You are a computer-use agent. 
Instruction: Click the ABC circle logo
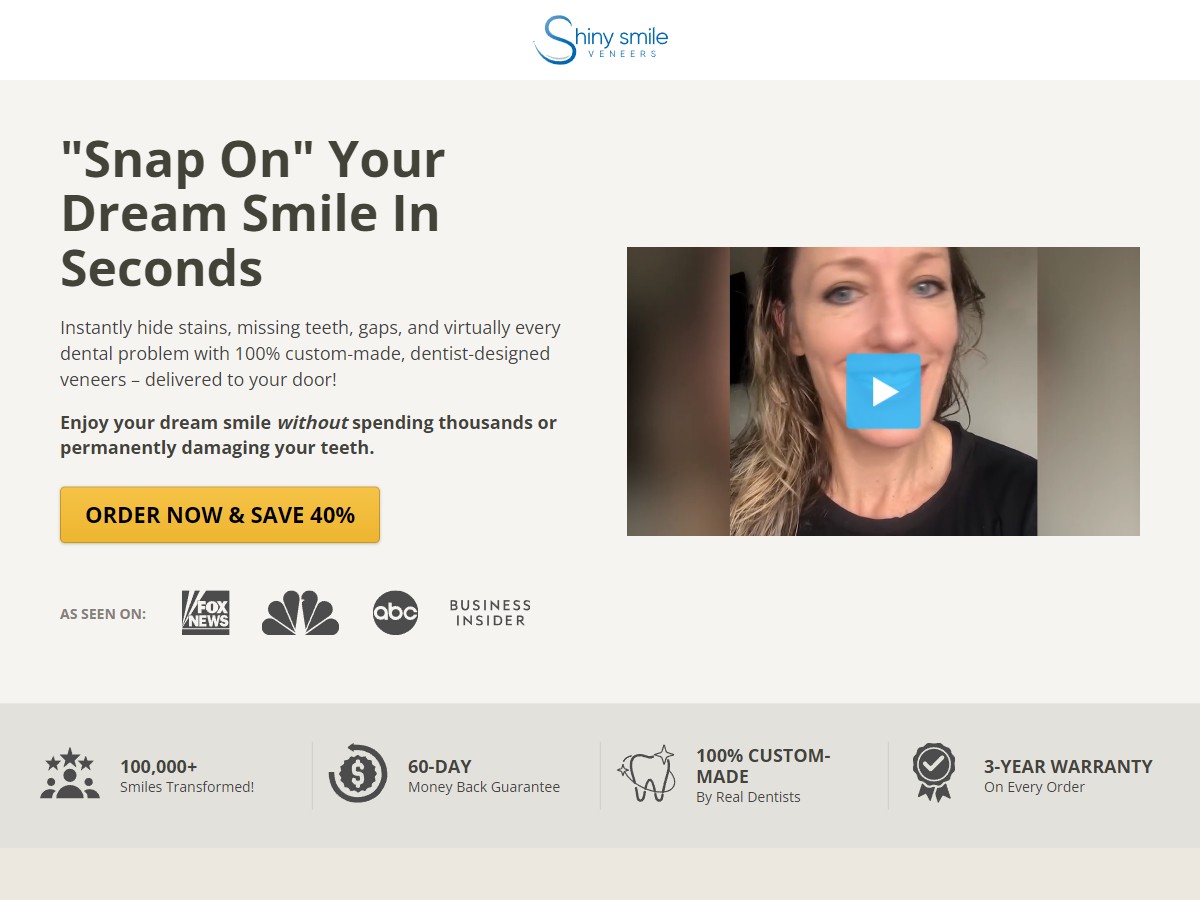point(395,613)
